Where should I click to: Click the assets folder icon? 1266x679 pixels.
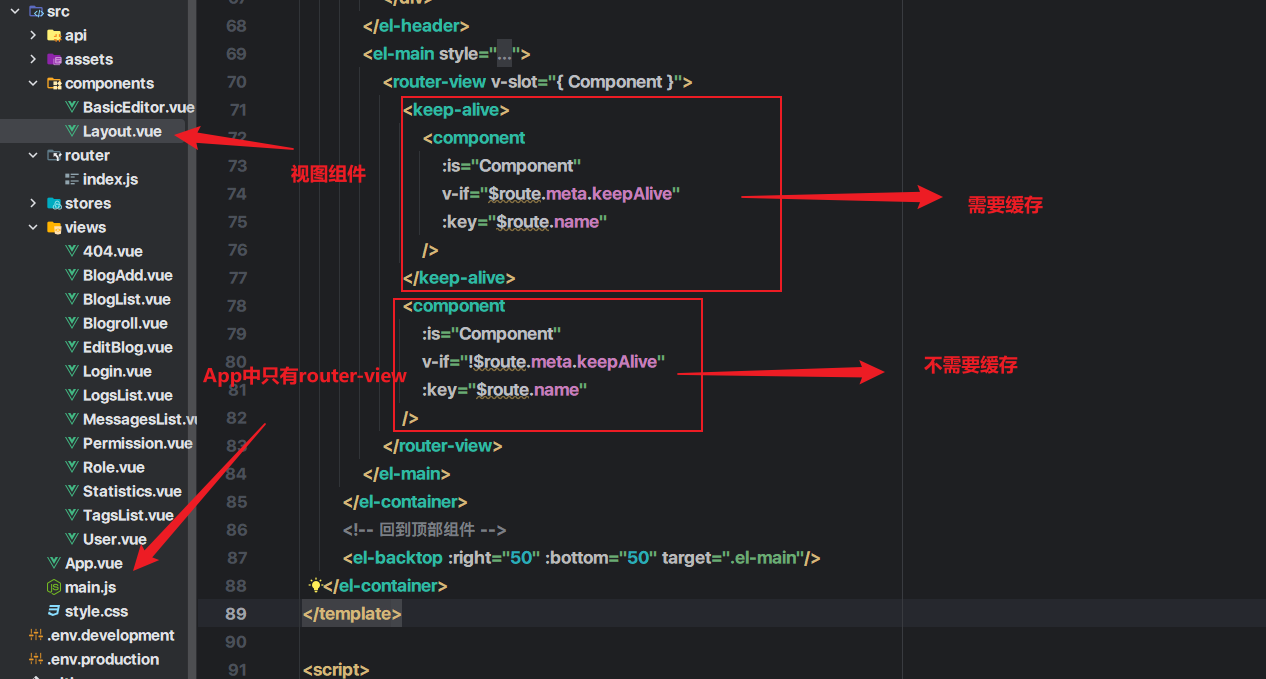coord(54,59)
